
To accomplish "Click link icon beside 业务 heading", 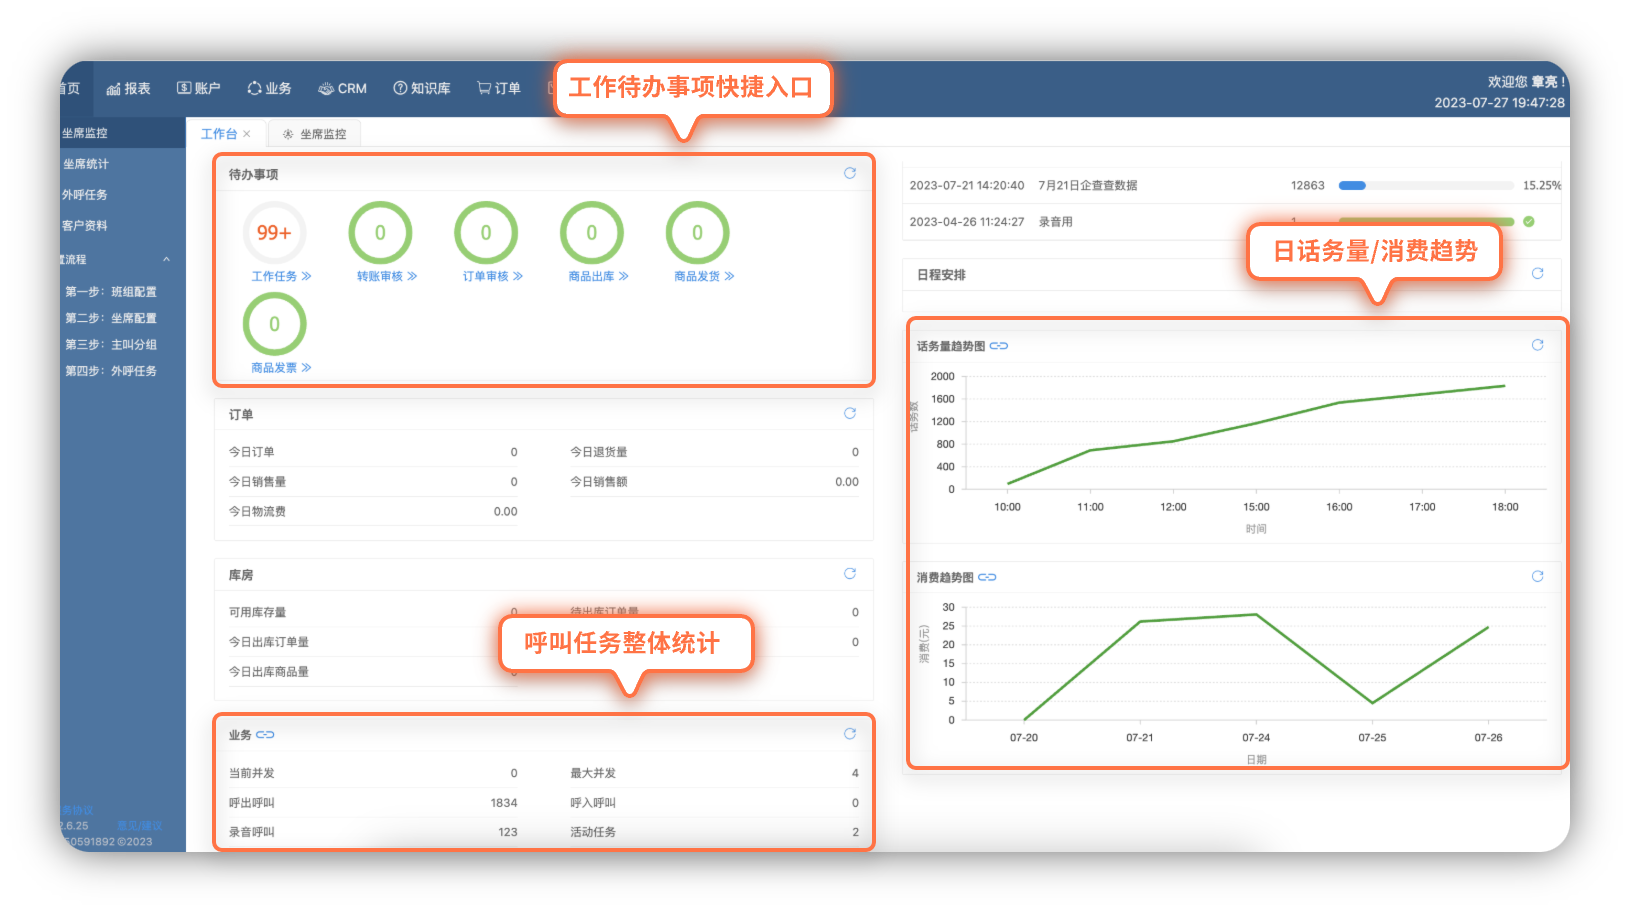I will pos(265,735).
